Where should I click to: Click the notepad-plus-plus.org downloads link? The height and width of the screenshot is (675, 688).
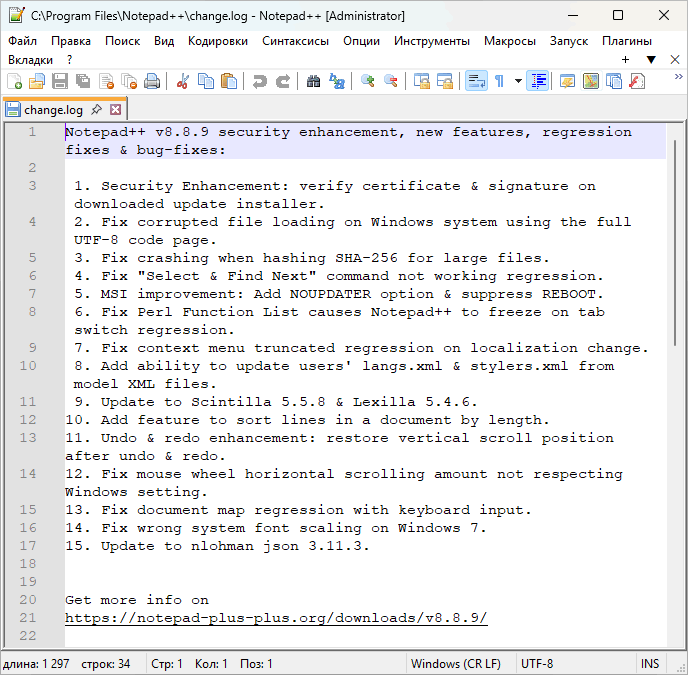tap(276, 618)
